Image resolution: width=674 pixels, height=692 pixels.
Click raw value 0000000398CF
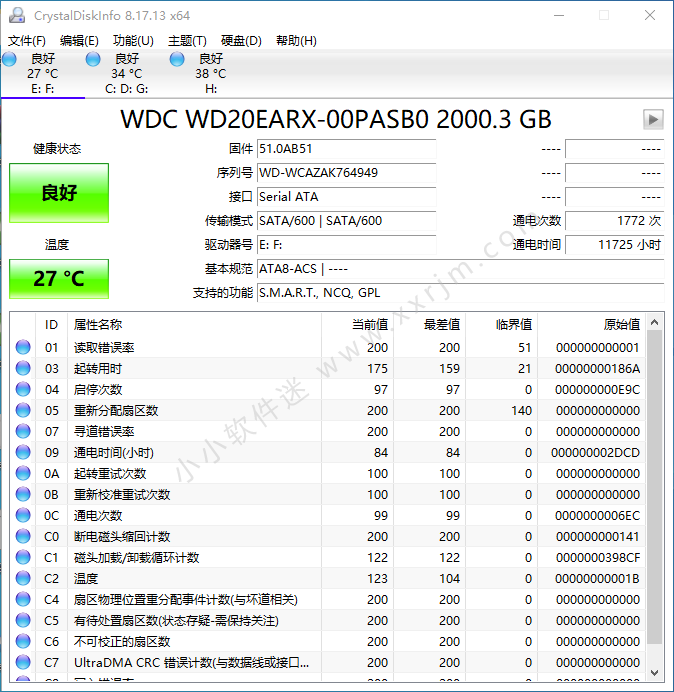point(598,557)
